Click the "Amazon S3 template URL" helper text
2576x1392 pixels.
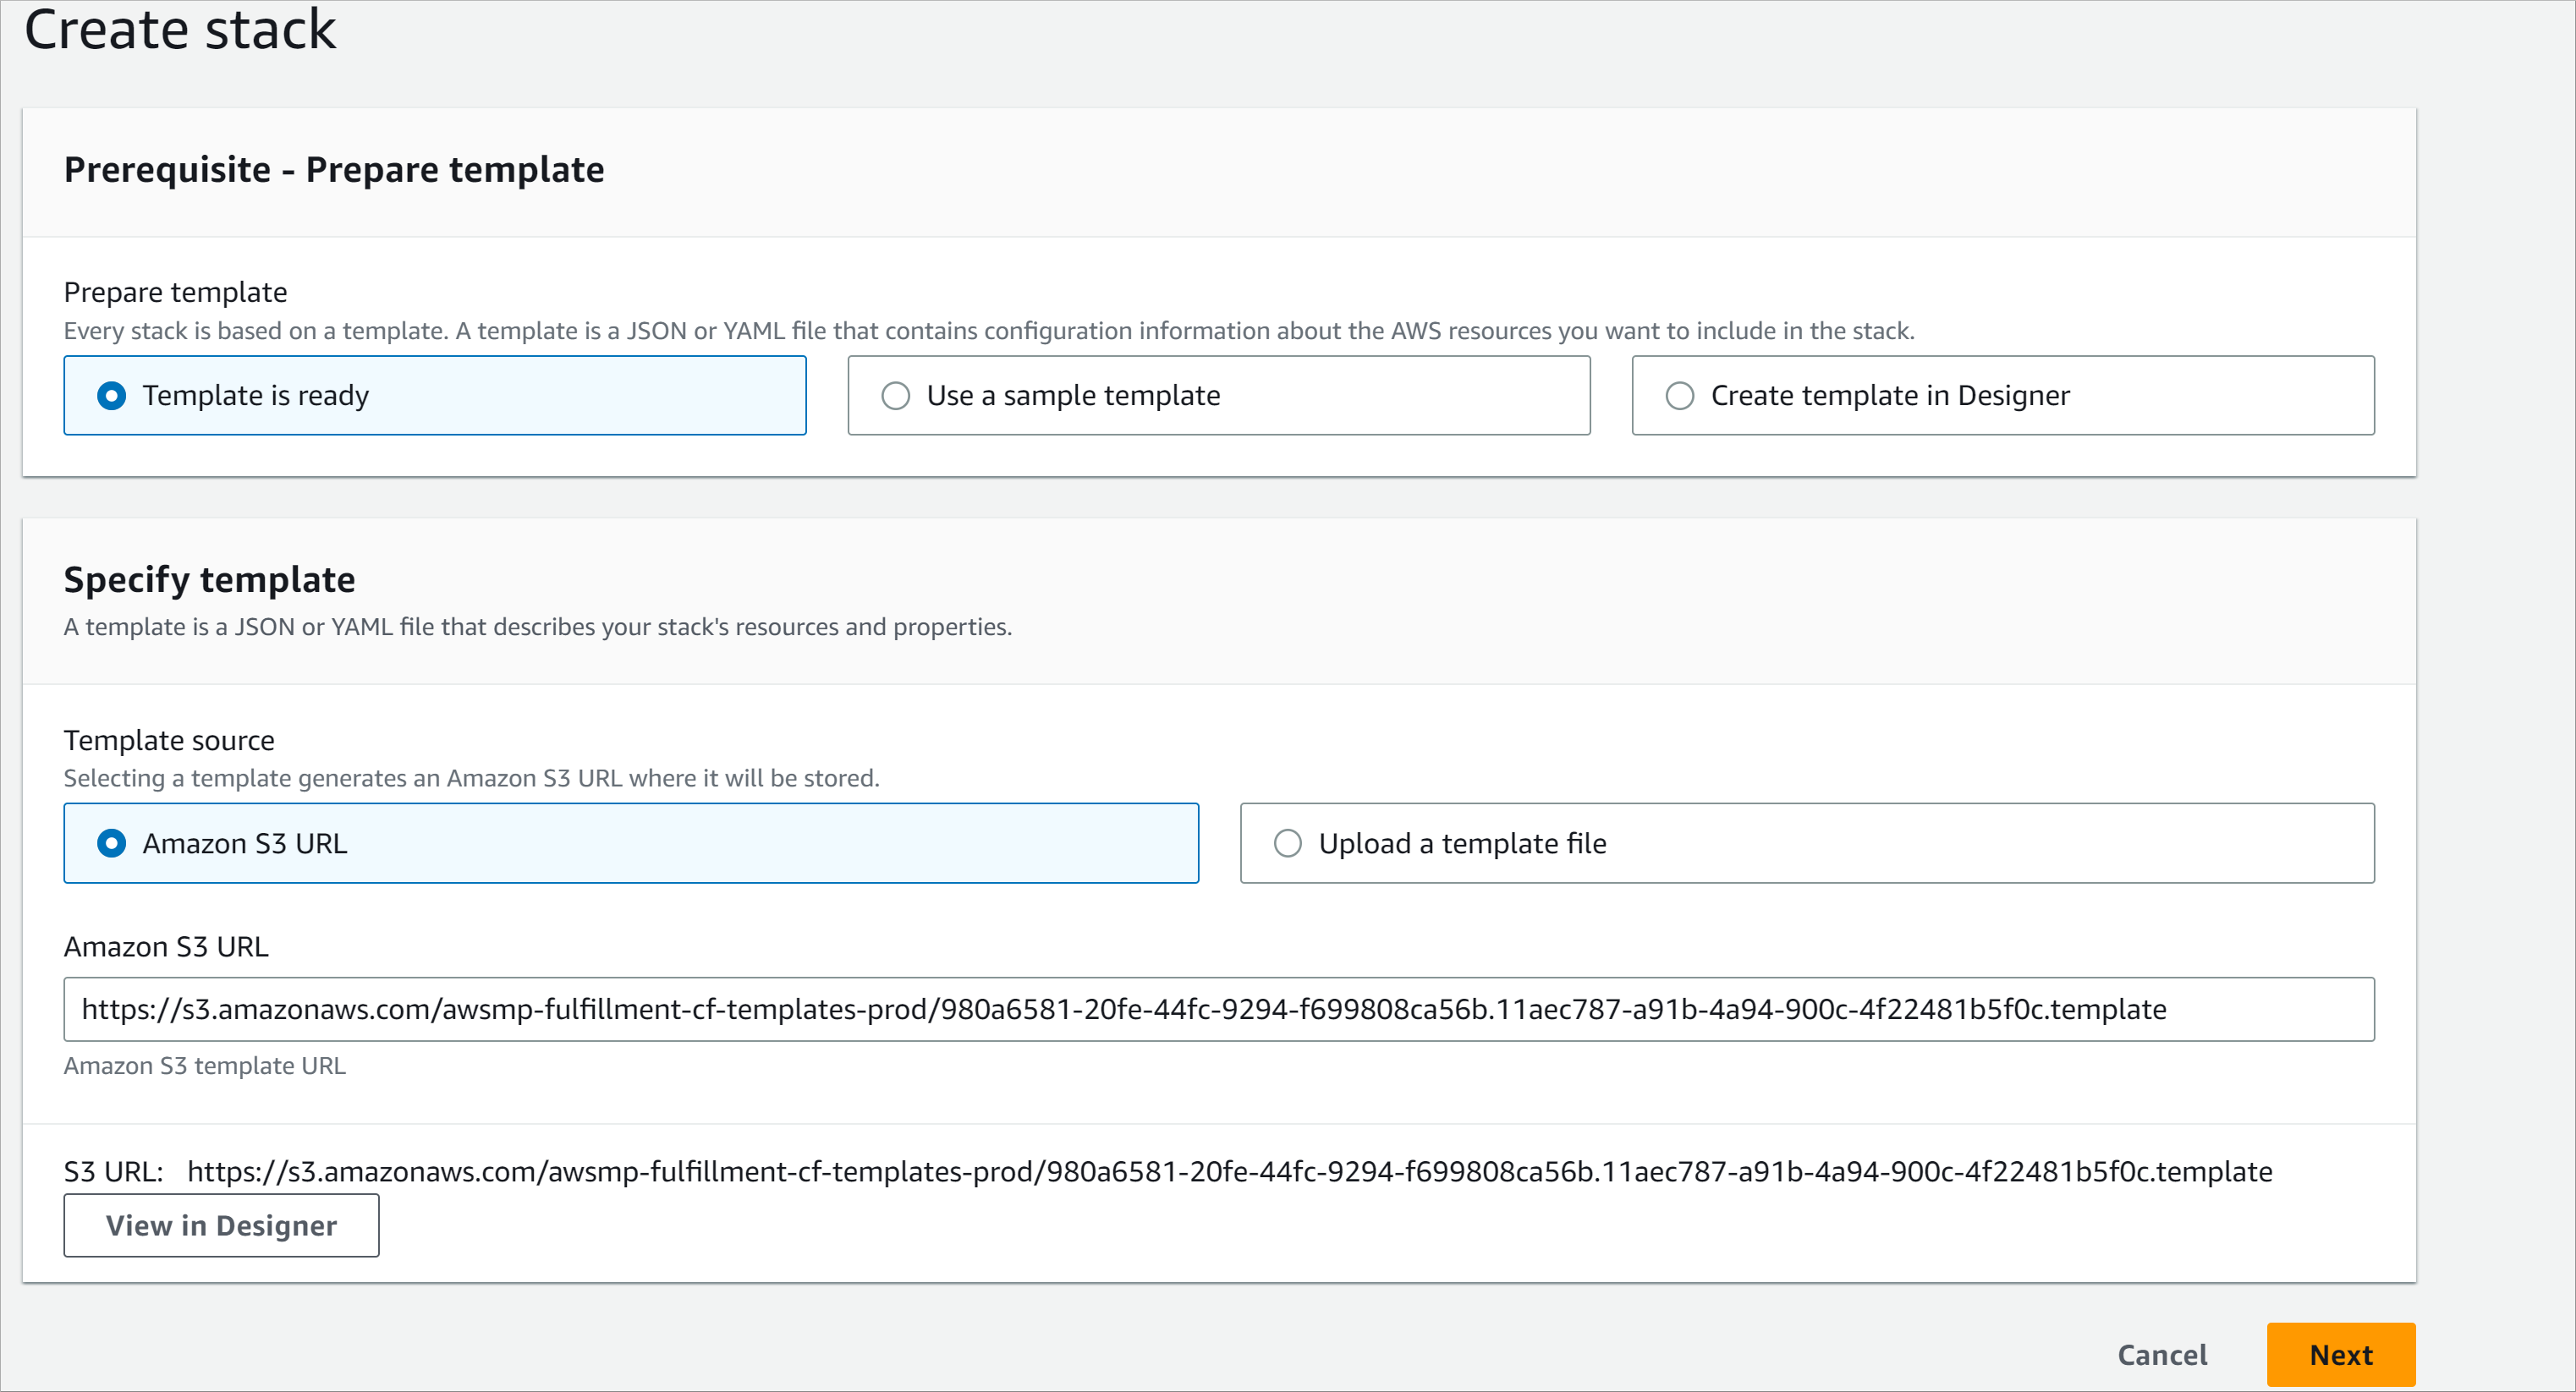[204, 1065]
